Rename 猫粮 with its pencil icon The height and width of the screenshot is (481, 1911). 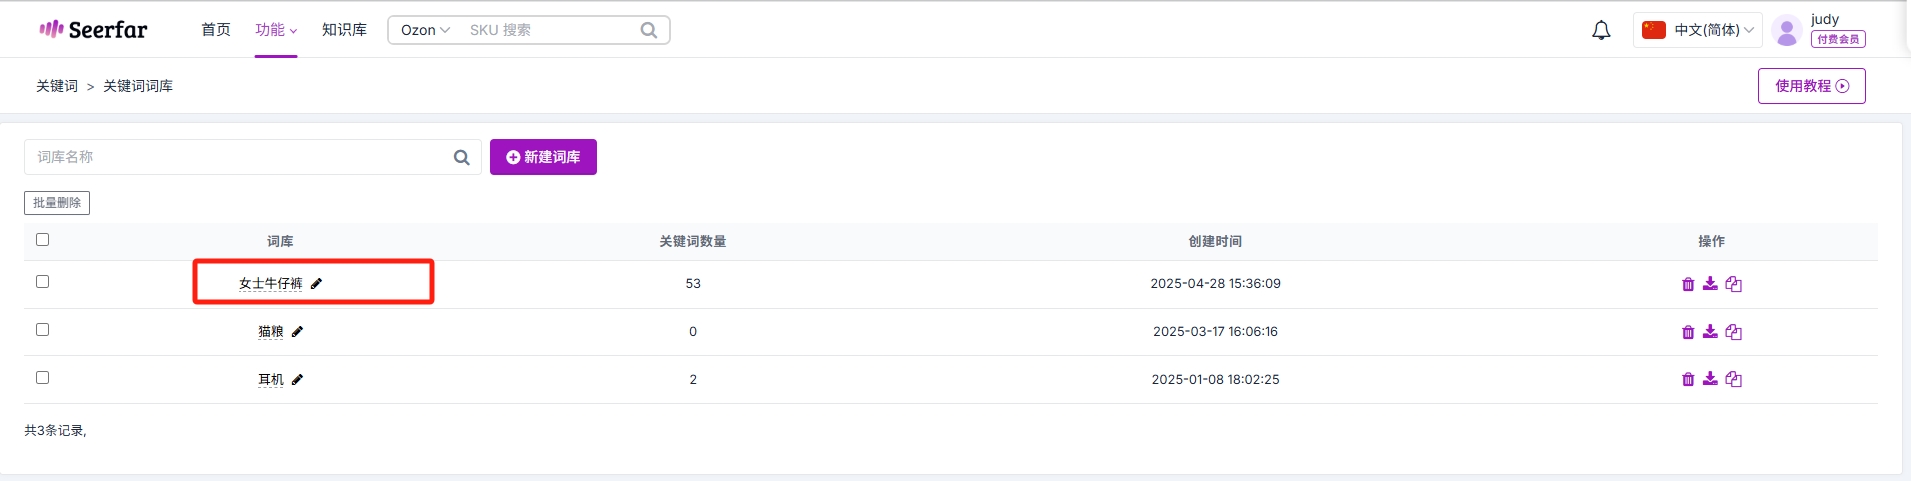pos(297,331)
